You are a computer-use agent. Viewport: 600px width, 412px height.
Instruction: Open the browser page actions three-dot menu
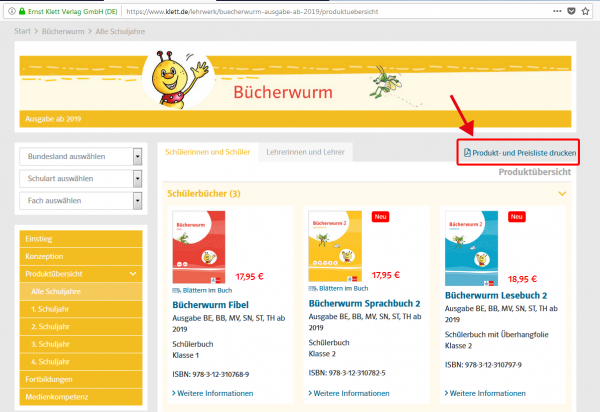click(x=557, y=11)
